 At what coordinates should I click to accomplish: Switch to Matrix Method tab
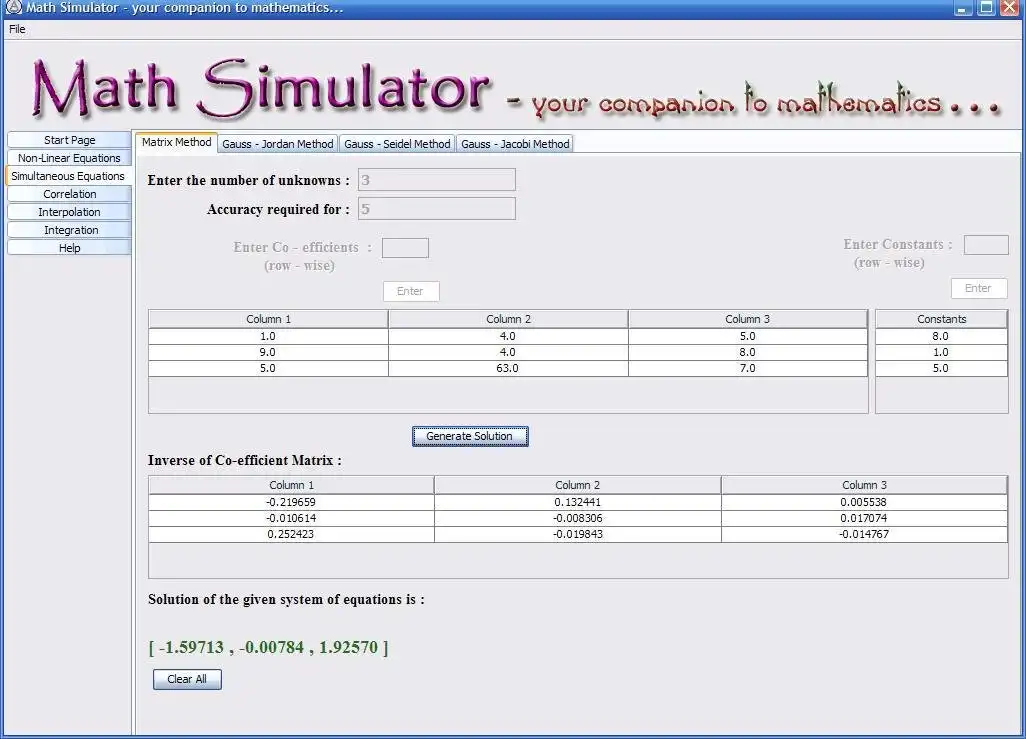(x=176, y=142)
